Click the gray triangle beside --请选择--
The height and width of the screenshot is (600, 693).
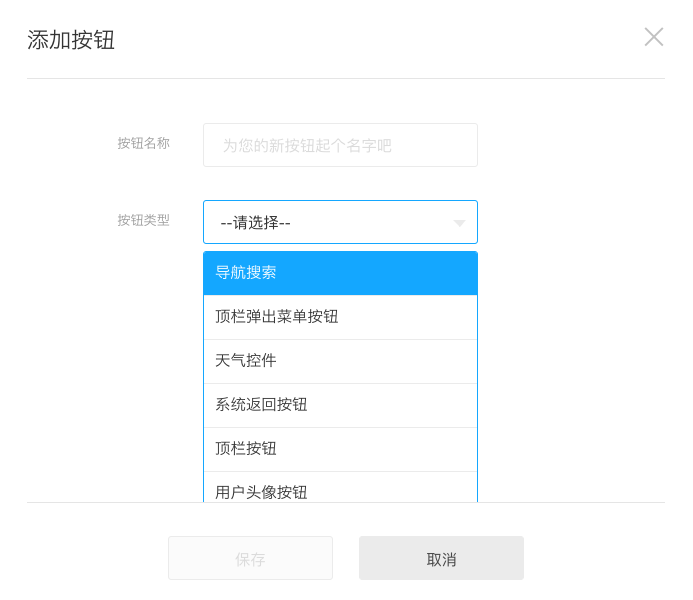[x=460, y=223]
